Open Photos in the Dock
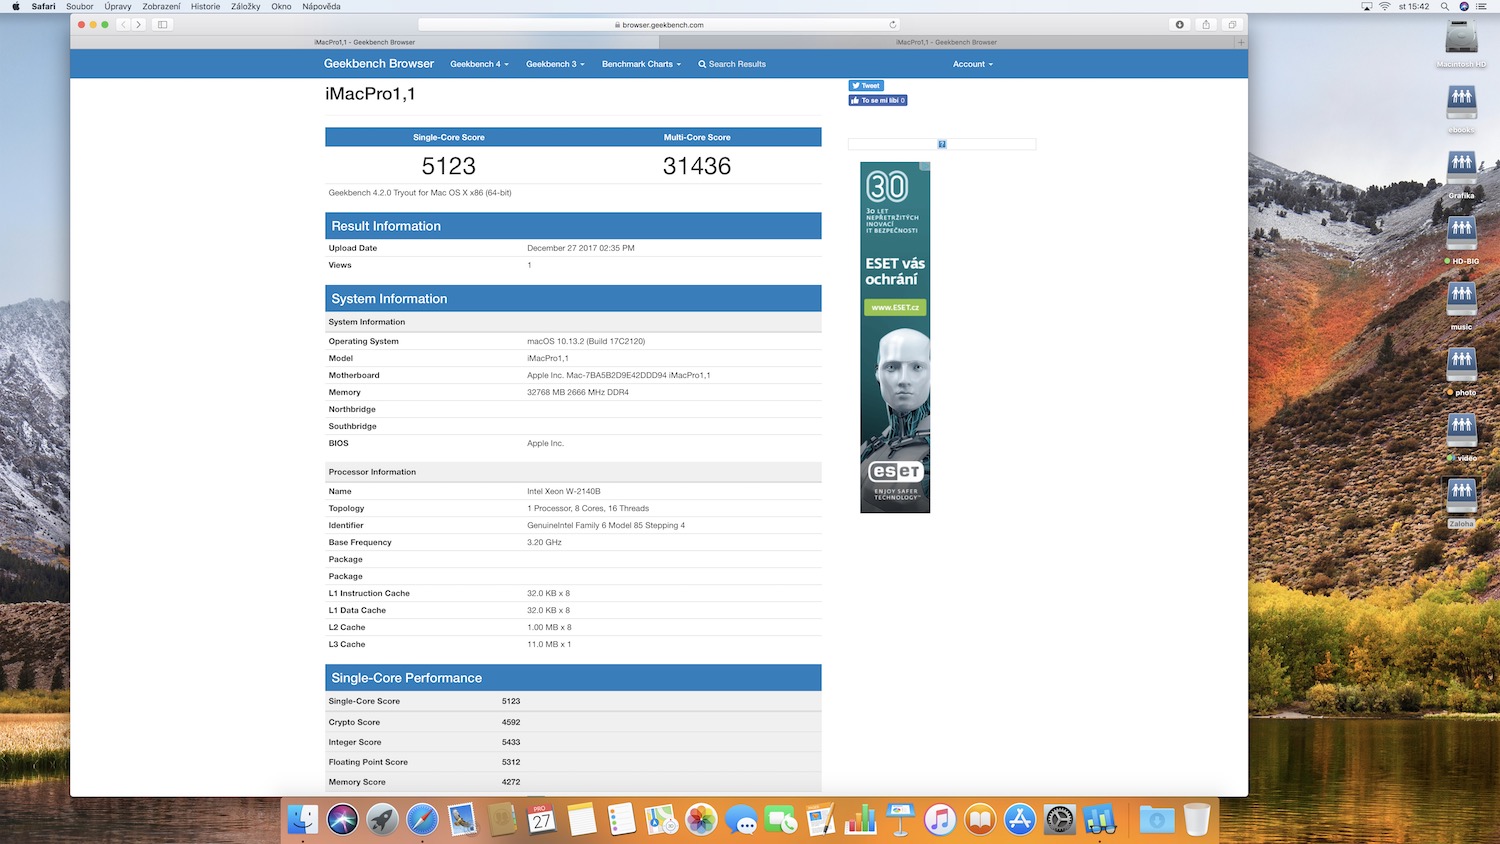 tap(701, 820)
